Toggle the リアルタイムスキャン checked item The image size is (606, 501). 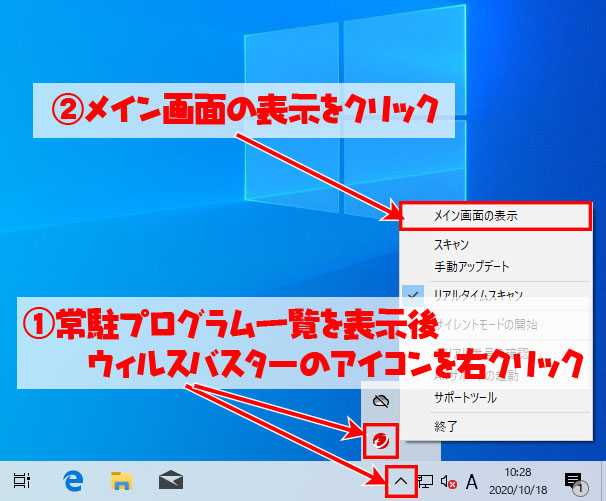(495, 293)
